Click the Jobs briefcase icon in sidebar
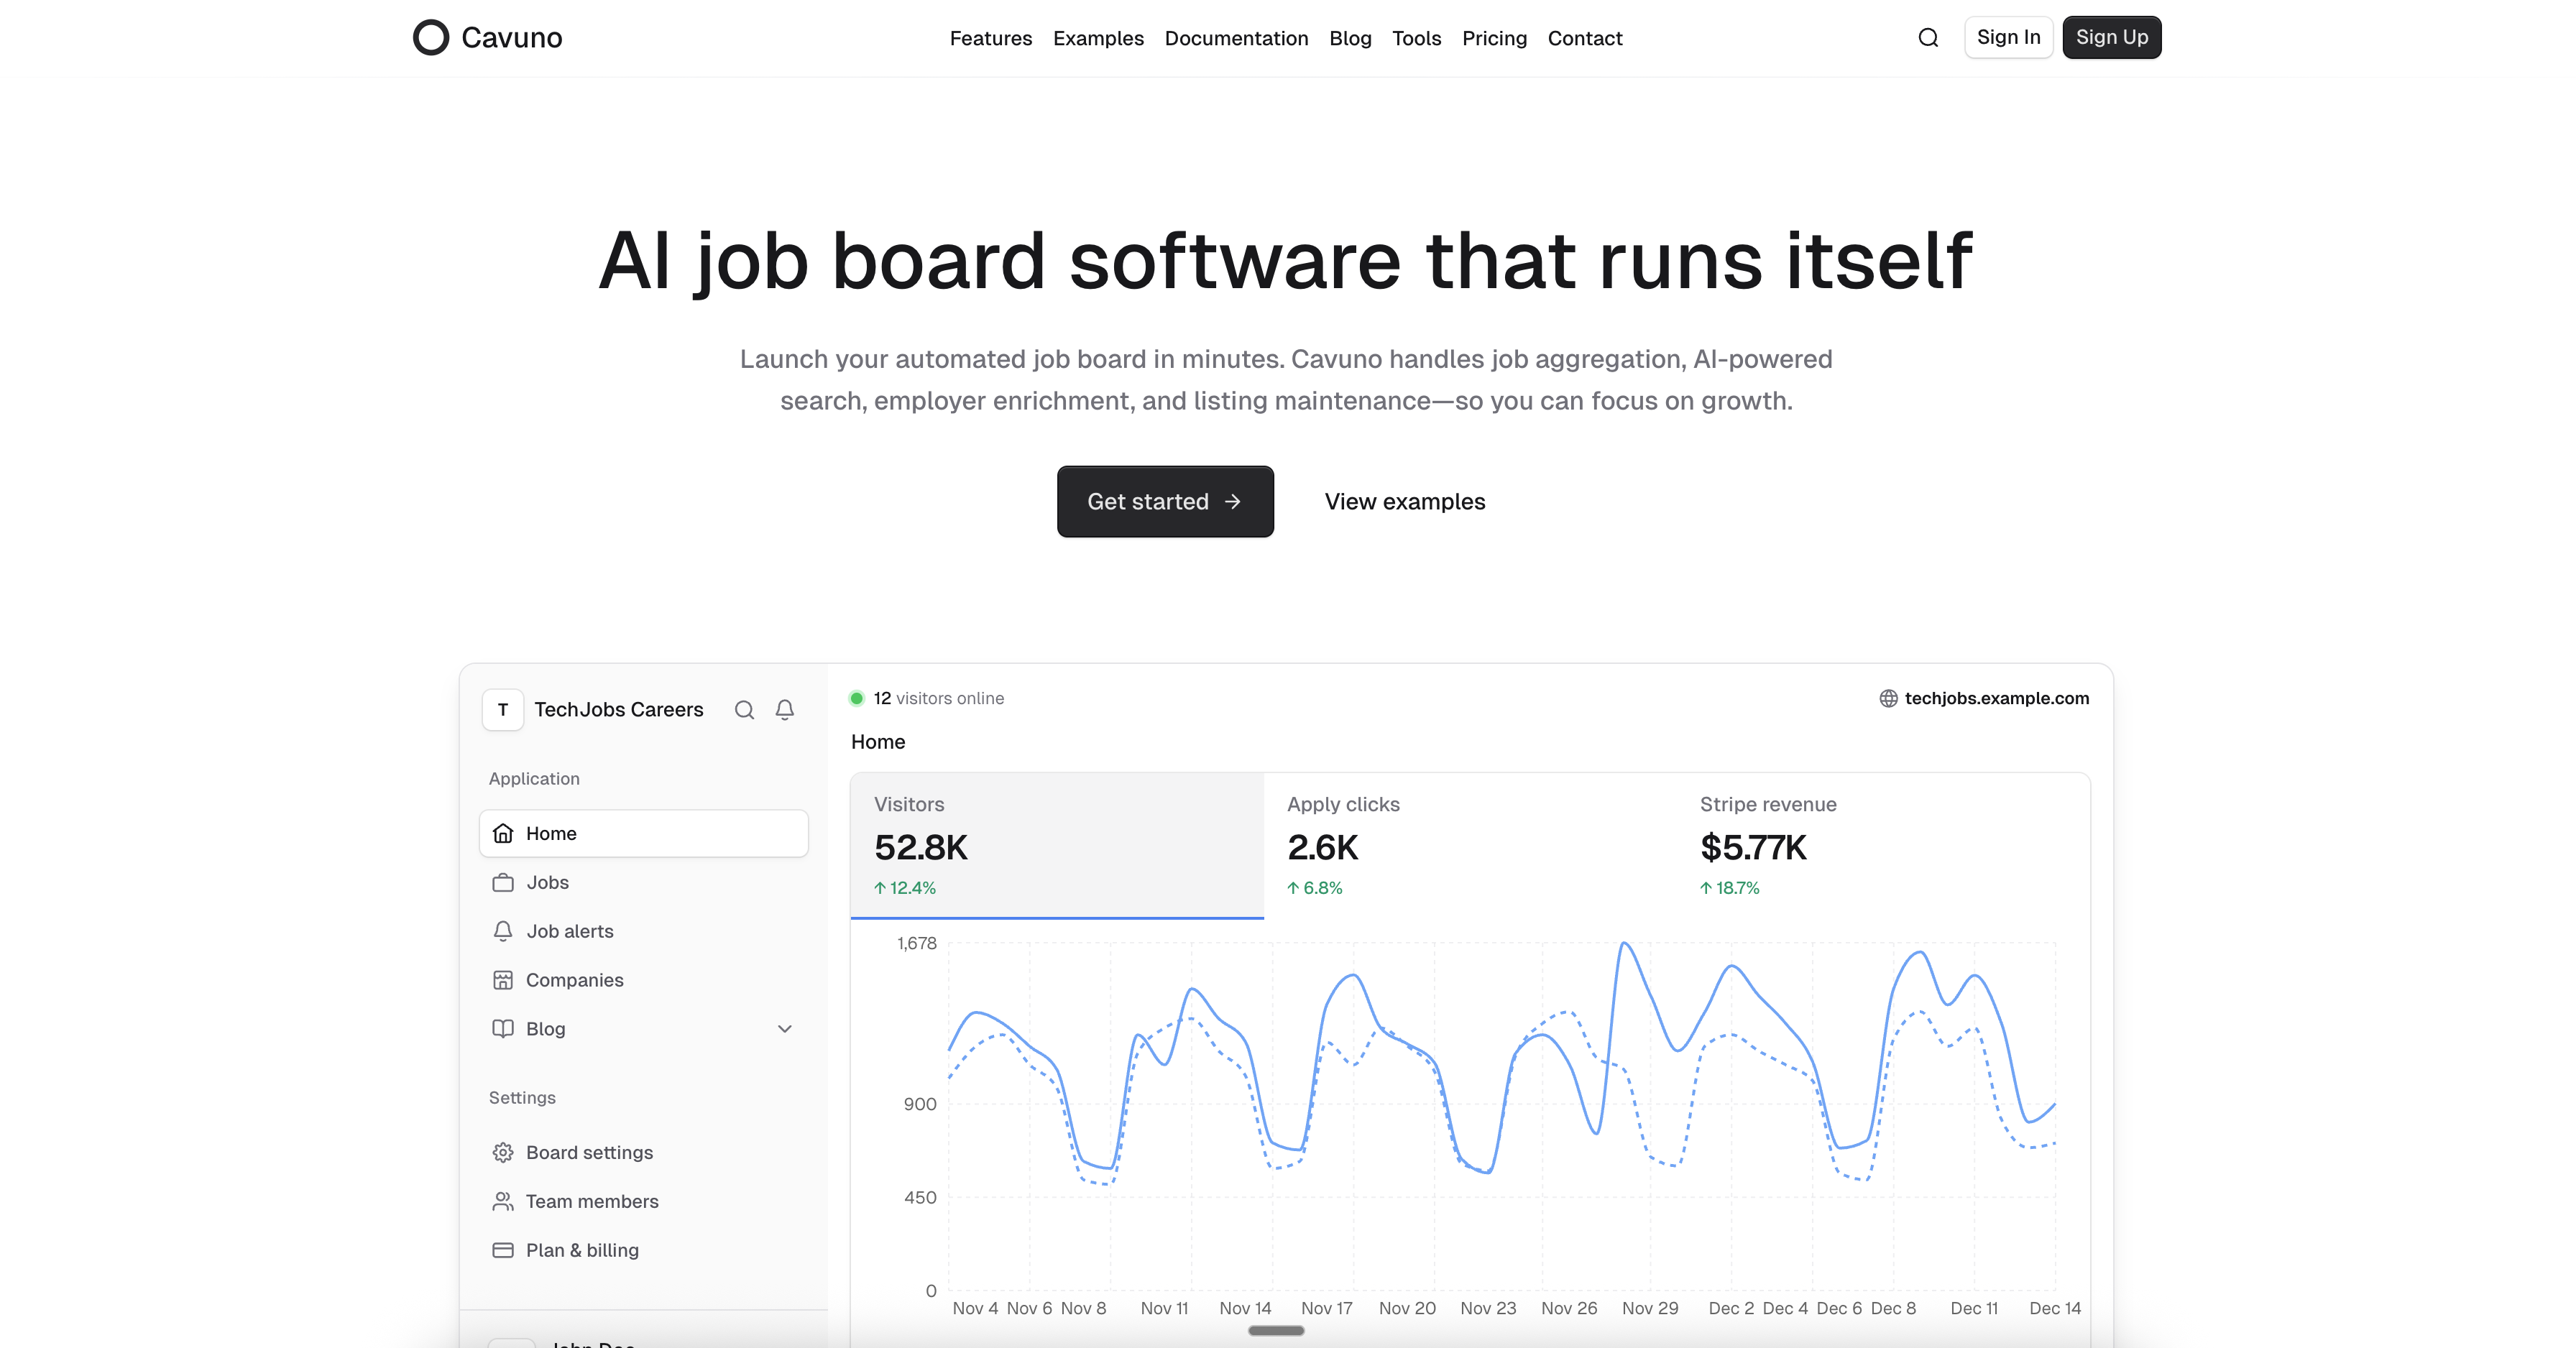Screen dimensions: 2576x1348 pos(503,883)
